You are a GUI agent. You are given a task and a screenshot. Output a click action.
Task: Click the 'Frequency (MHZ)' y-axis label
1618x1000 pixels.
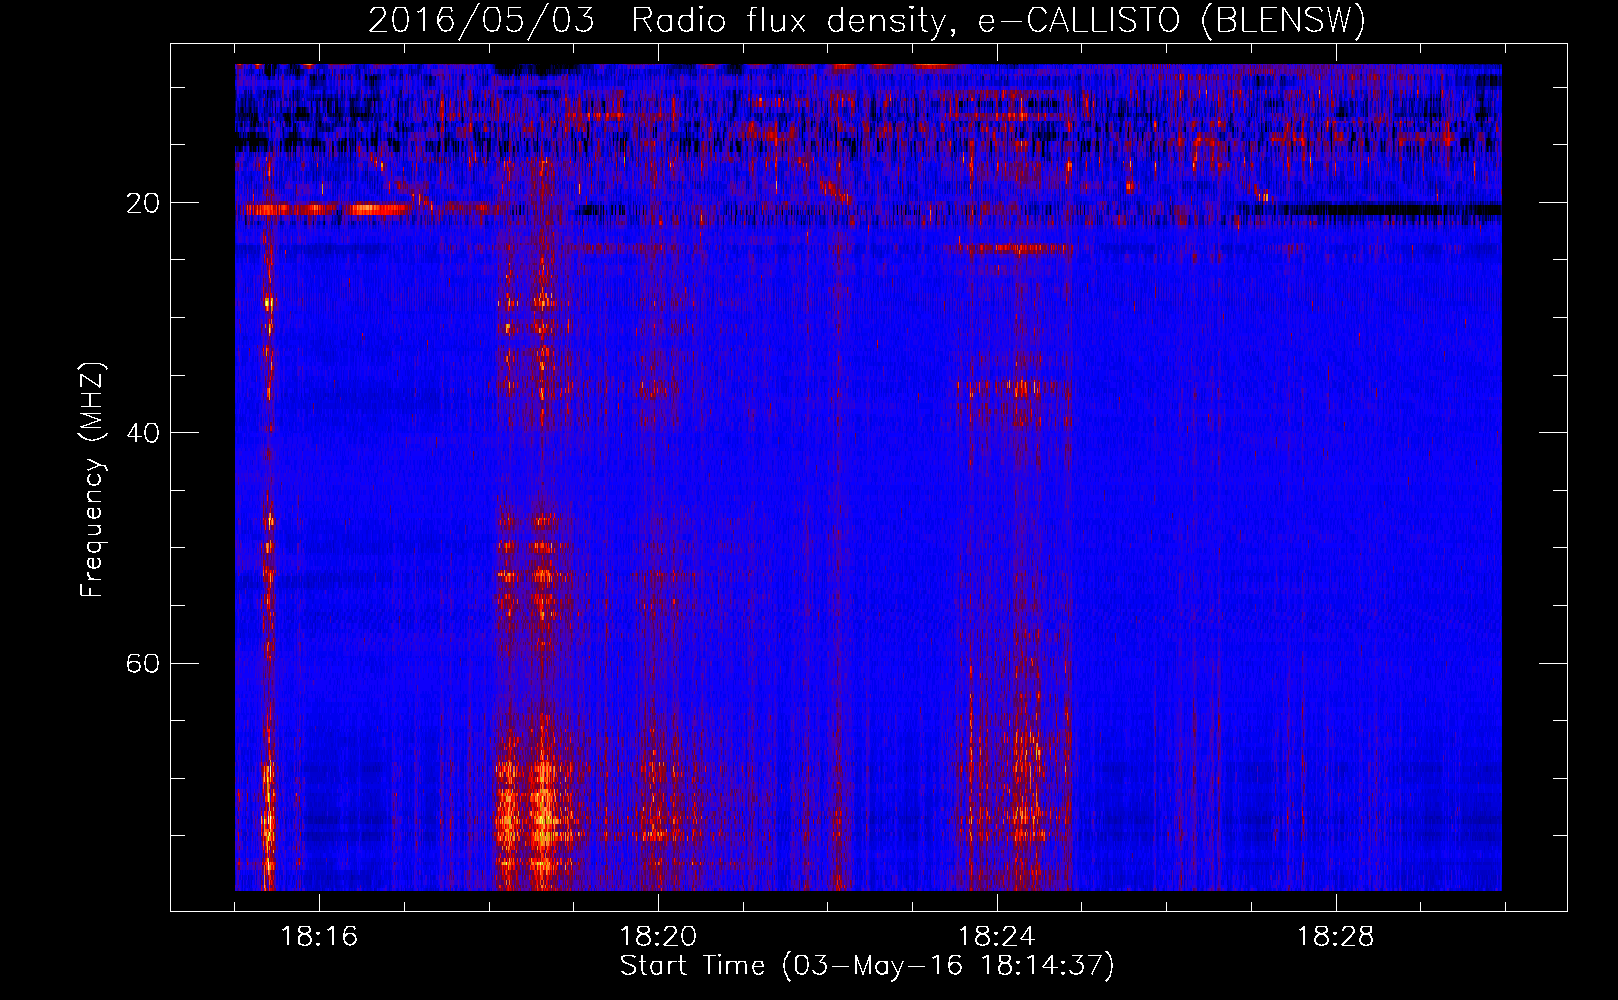92,480
